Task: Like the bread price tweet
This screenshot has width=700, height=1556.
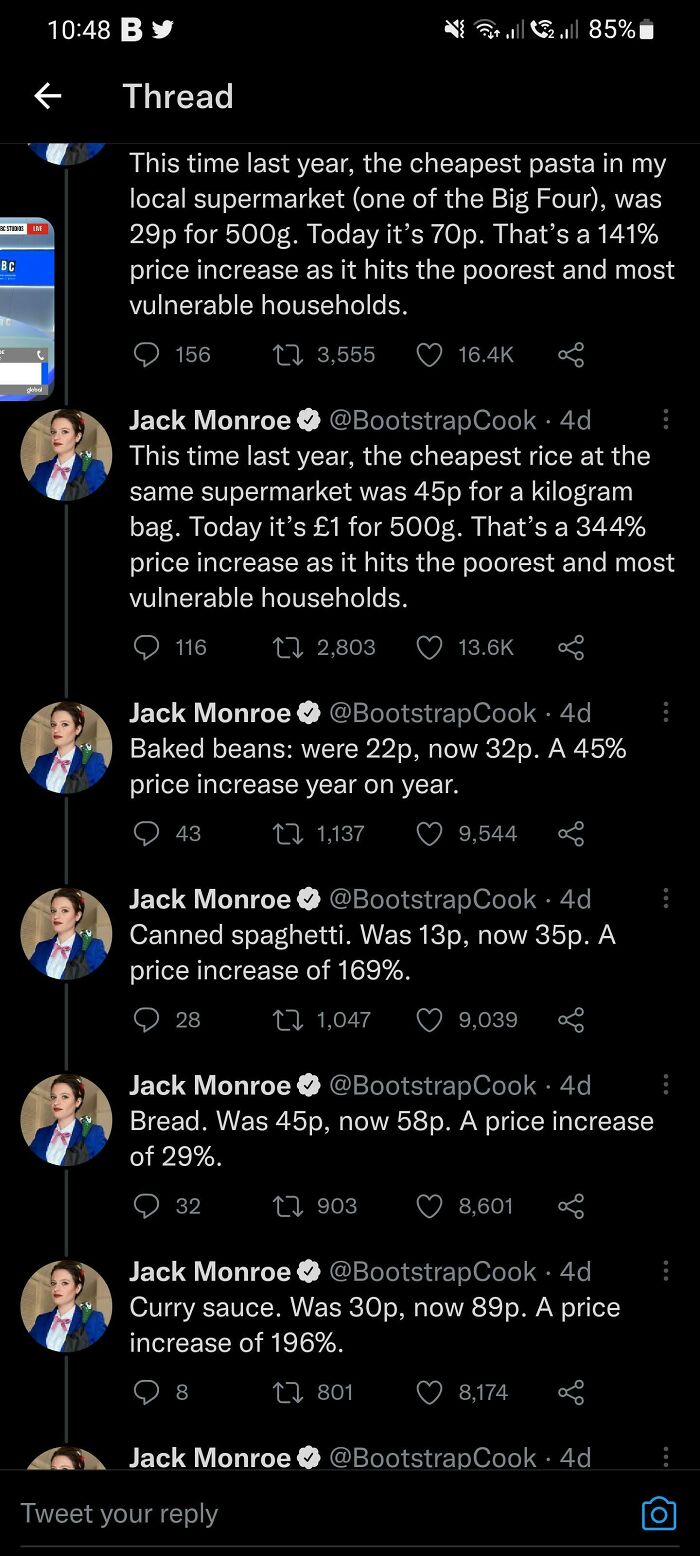Action: point(429,1206)
